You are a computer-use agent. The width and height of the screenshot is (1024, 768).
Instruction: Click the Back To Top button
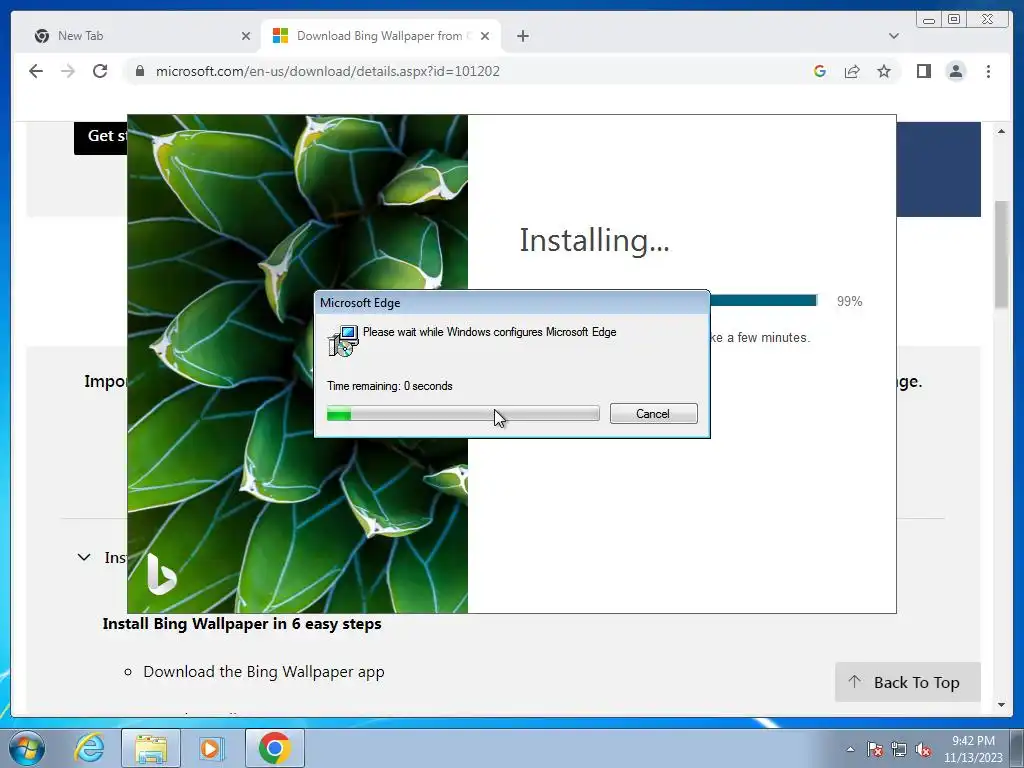pyautogui.click(x=907, y=682)
